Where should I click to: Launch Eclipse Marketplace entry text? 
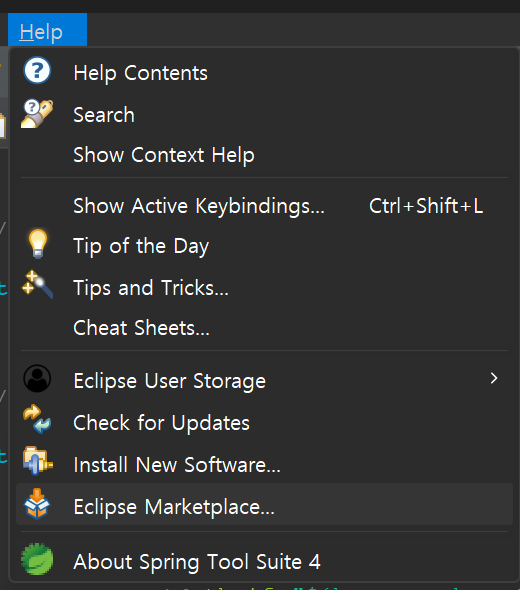pyautogui.click(x=174, y=507)
